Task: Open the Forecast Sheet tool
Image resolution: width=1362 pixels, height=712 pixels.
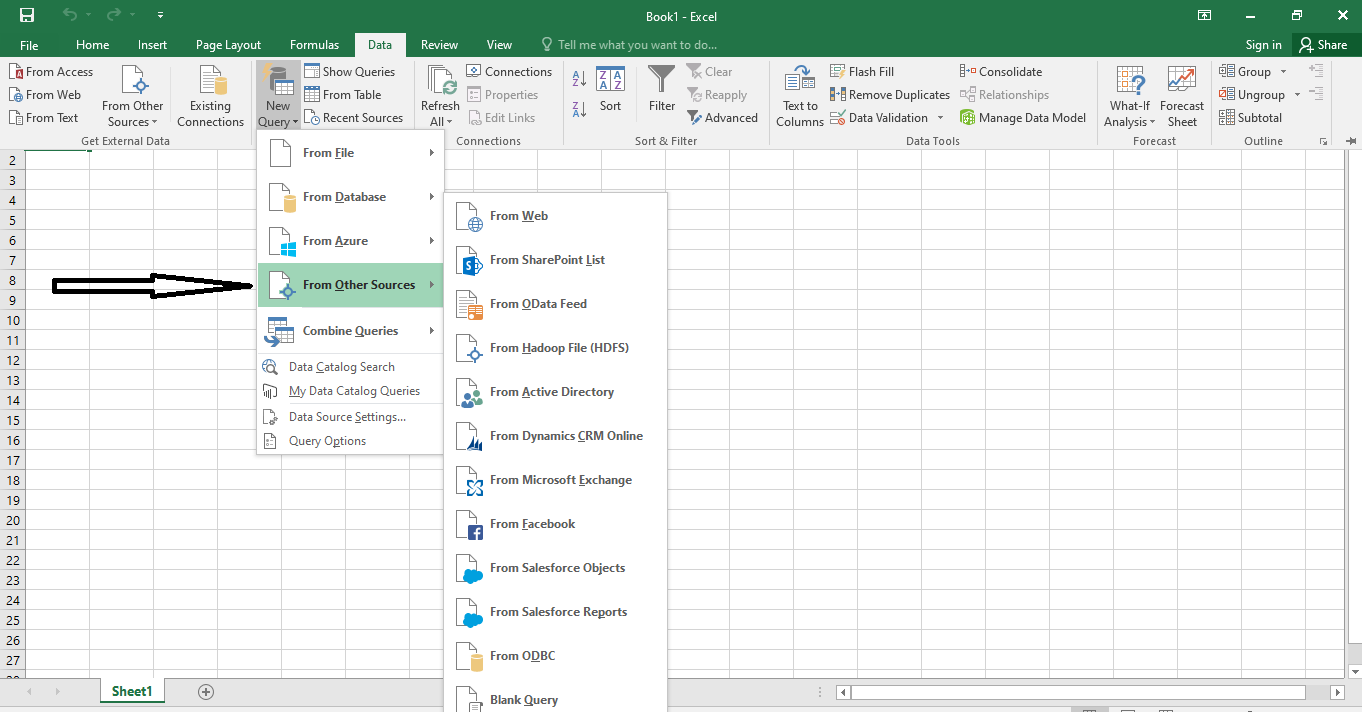Action: (1182, 94)
